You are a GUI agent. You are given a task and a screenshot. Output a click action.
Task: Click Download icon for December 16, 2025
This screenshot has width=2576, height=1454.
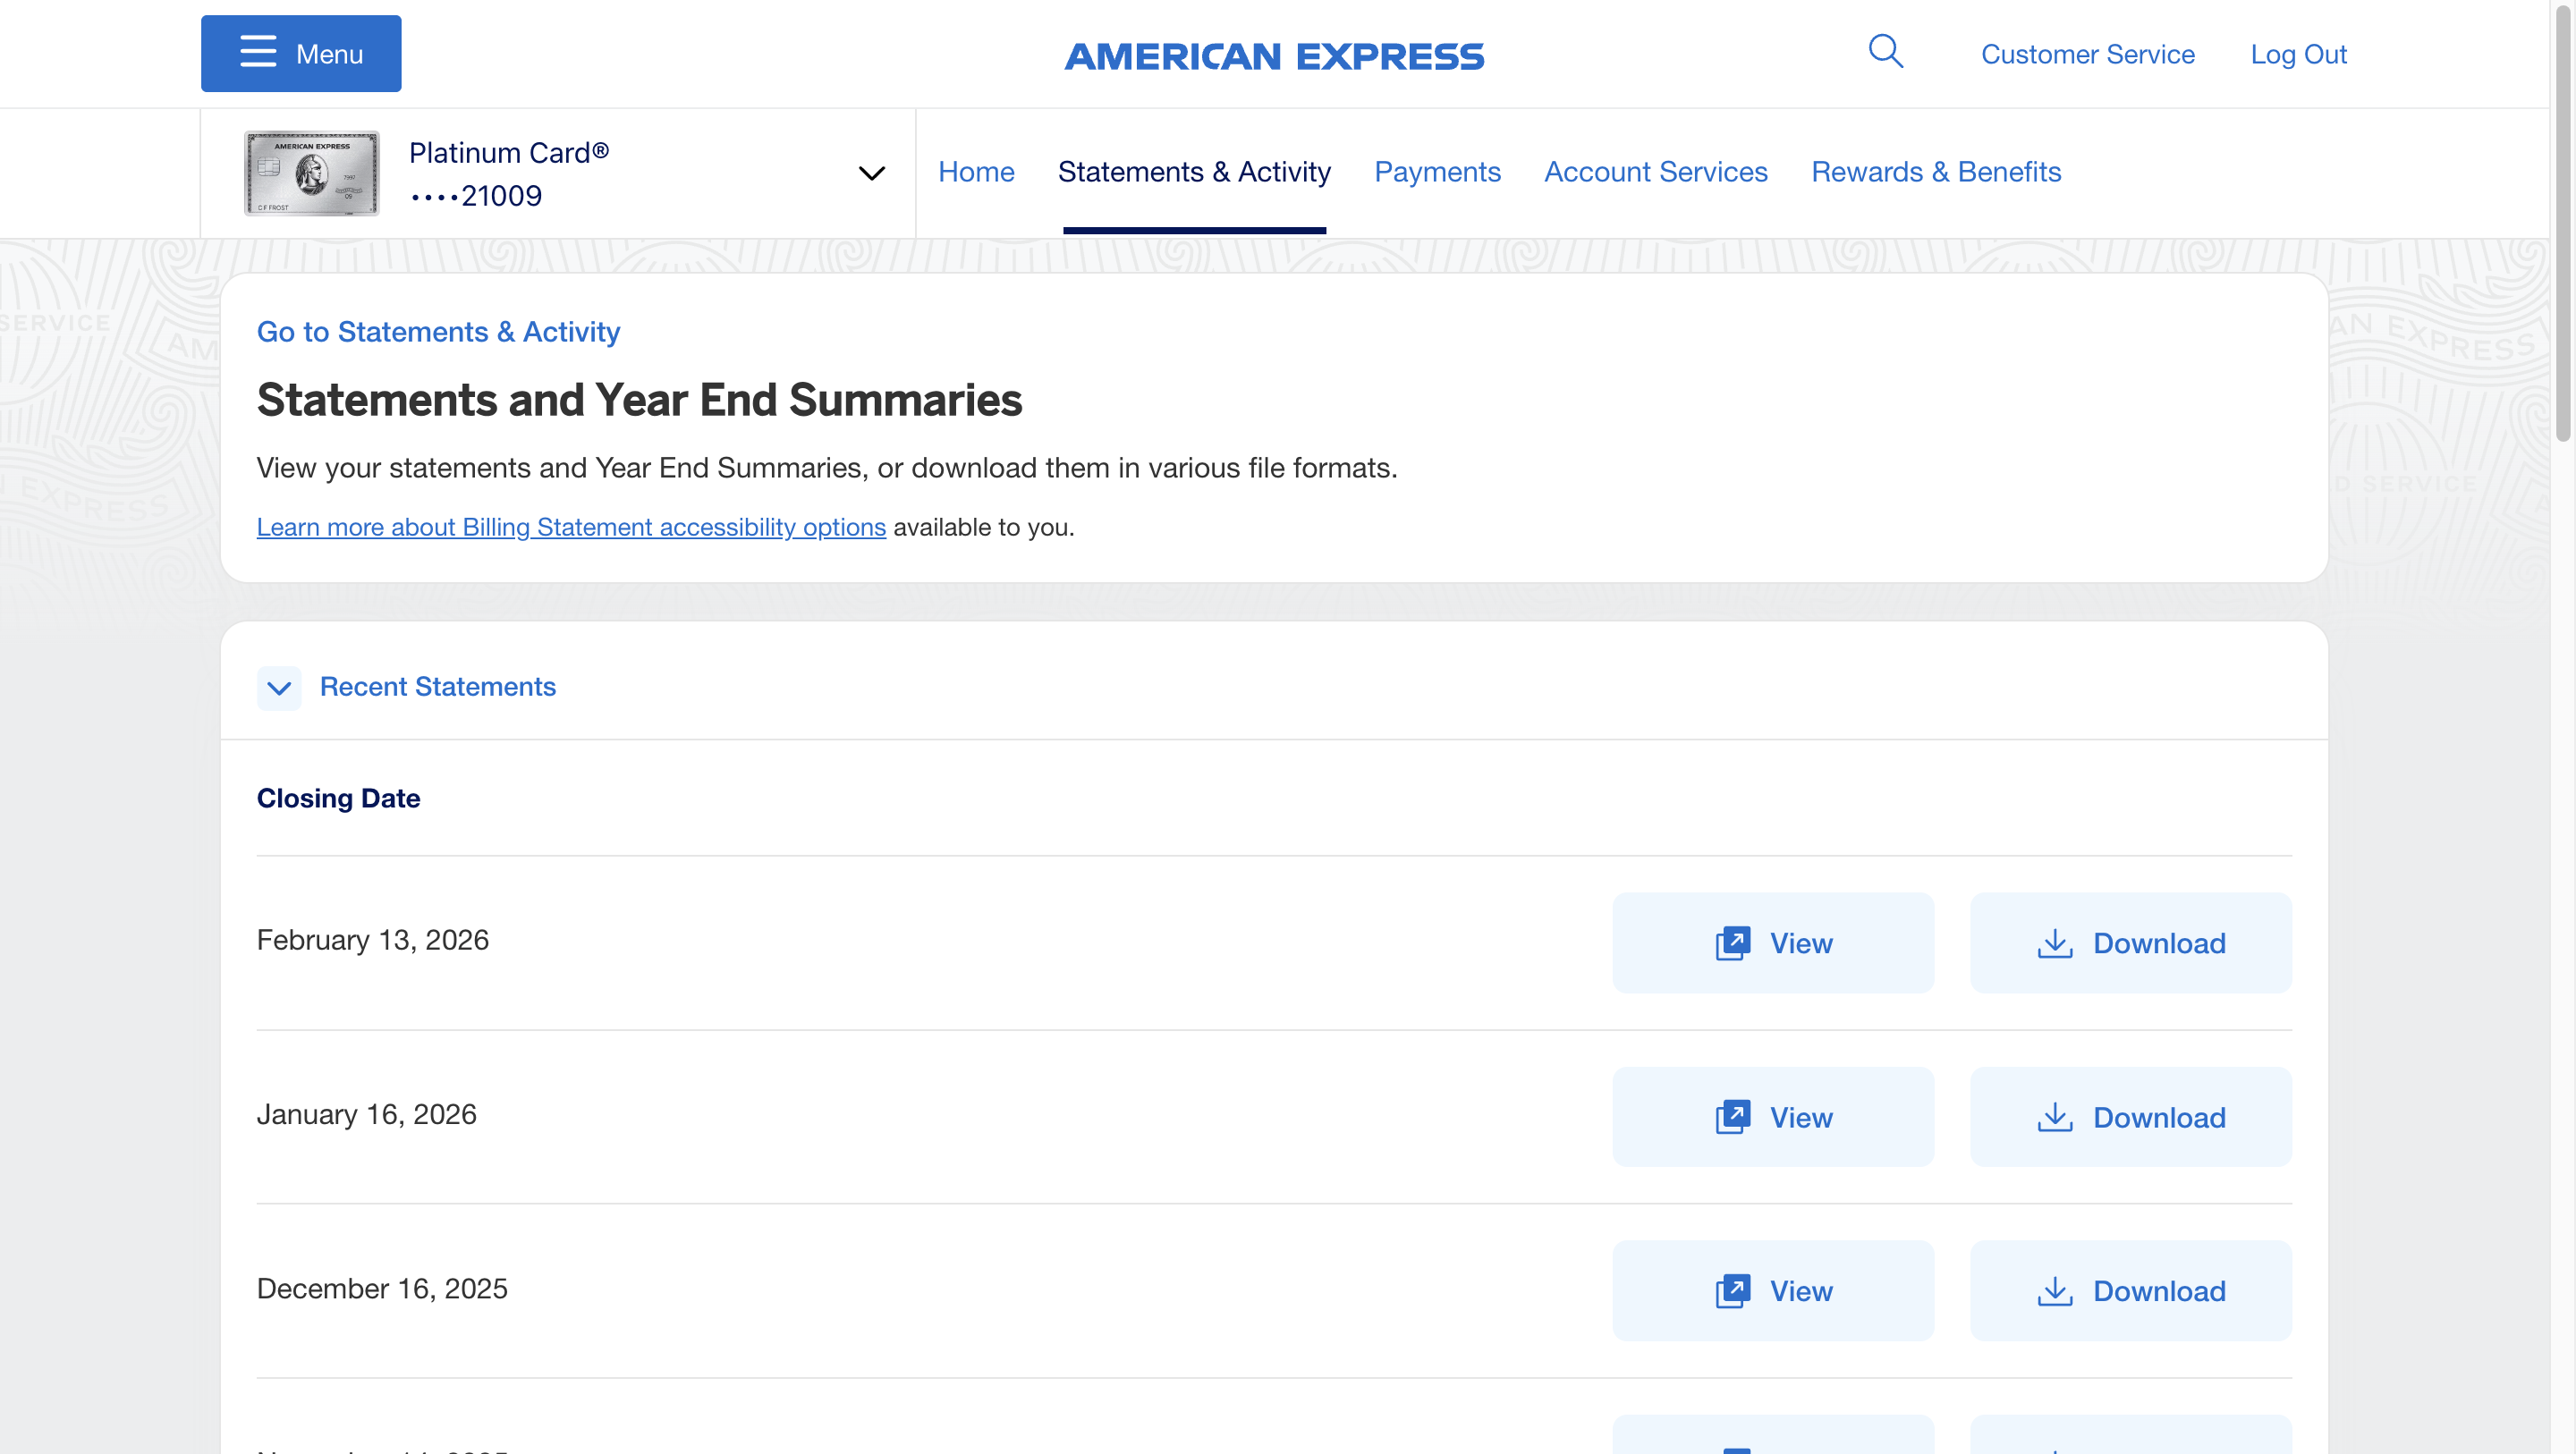click(2054, 1291)
